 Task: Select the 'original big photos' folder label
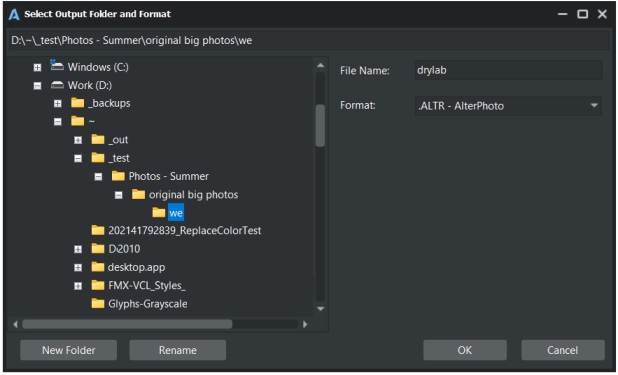point(194,194)
